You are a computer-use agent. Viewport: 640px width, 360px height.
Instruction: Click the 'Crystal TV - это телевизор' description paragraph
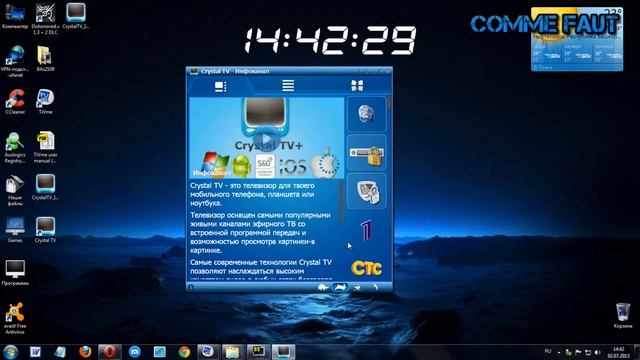coord(252,194)
